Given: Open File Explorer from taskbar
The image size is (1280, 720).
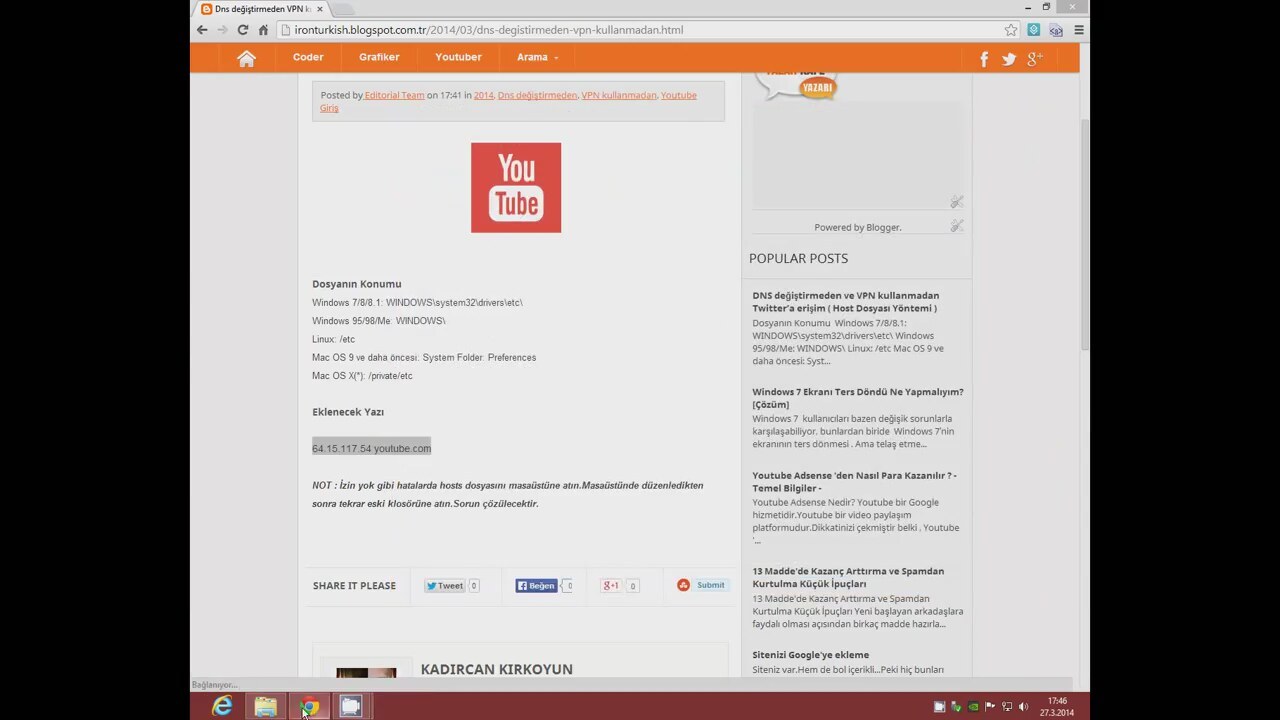Looking at the screenshot, I should pyautogui.click(x=265, y=706).
